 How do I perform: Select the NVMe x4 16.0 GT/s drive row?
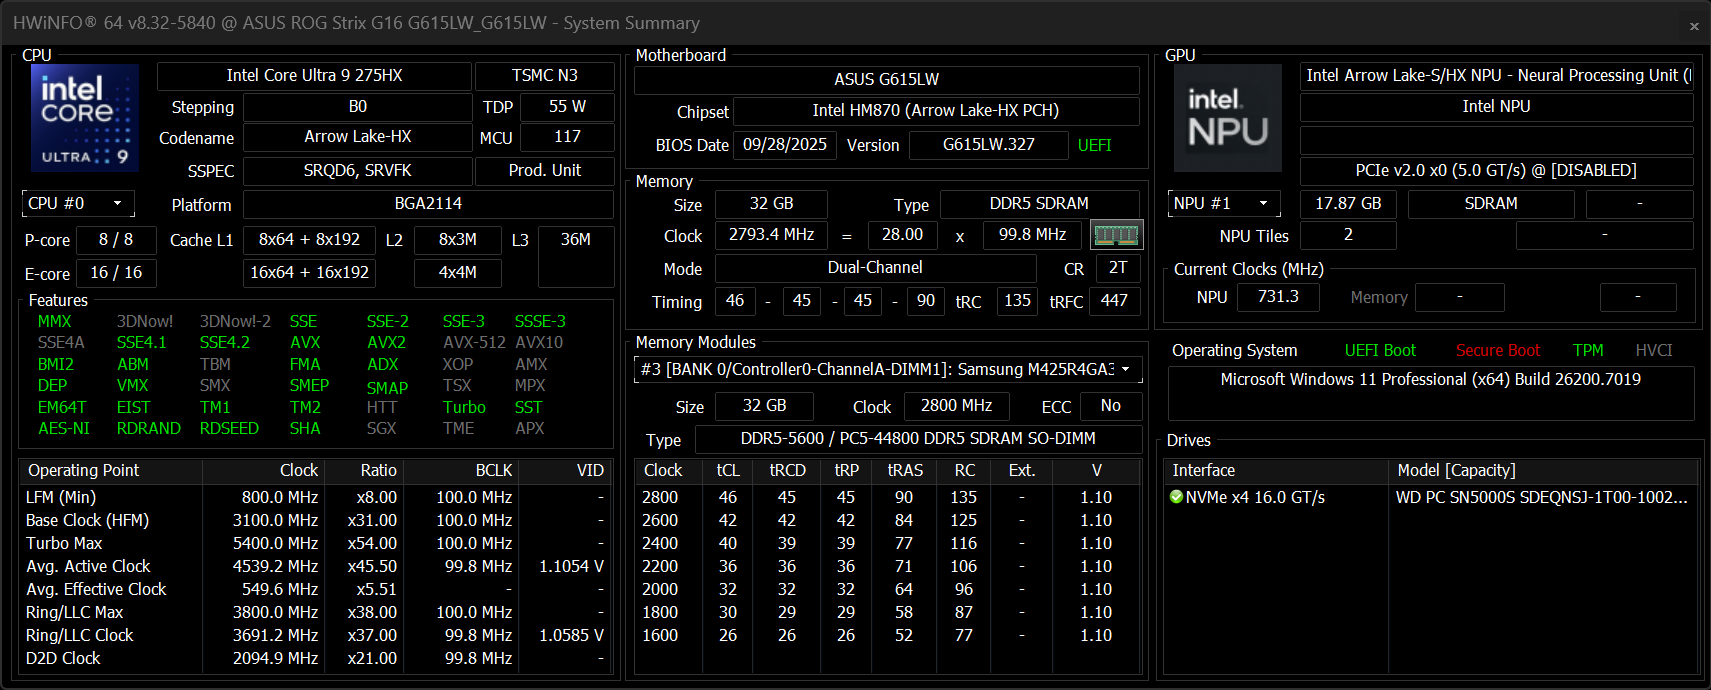1431,497
